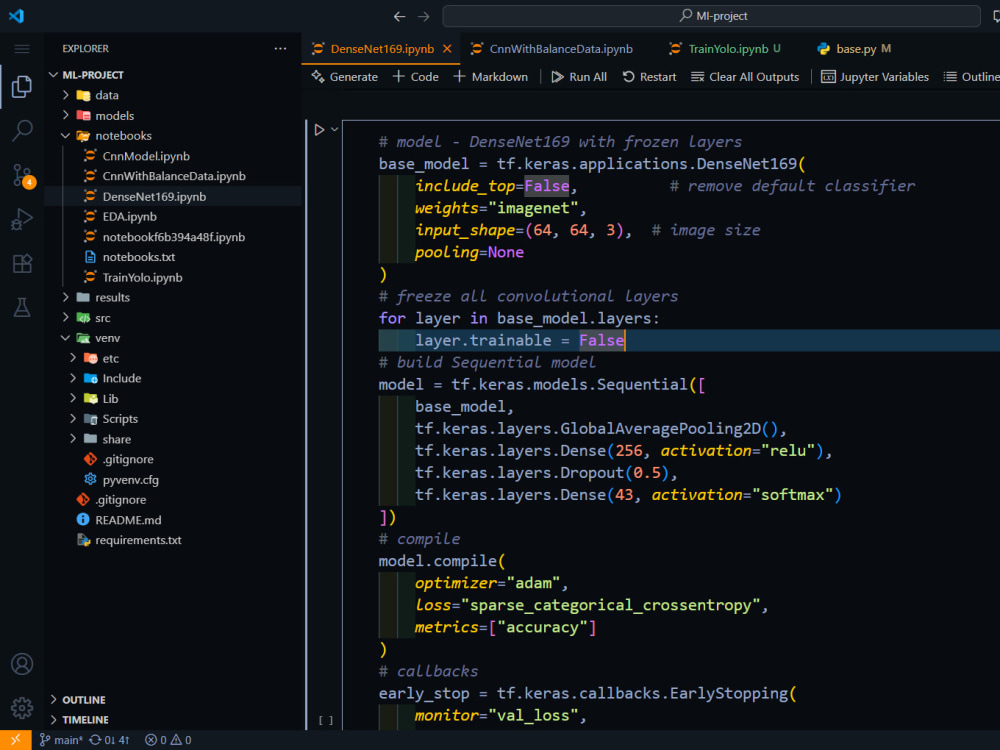Add a new Code cell
The width and height of the screenshot is (1000, 750).
pos(416,77)
